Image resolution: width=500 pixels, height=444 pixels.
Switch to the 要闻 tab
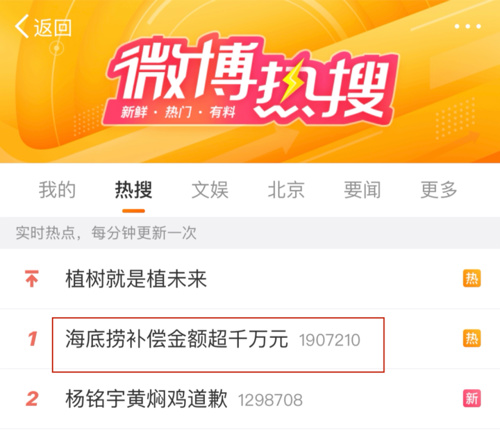tap(362, 190)
